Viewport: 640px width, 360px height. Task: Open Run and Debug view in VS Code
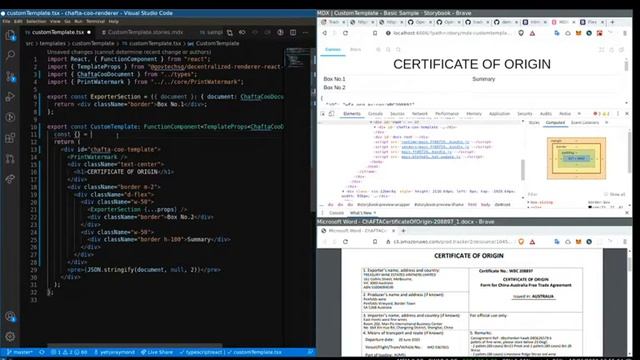tap(10, 97)
